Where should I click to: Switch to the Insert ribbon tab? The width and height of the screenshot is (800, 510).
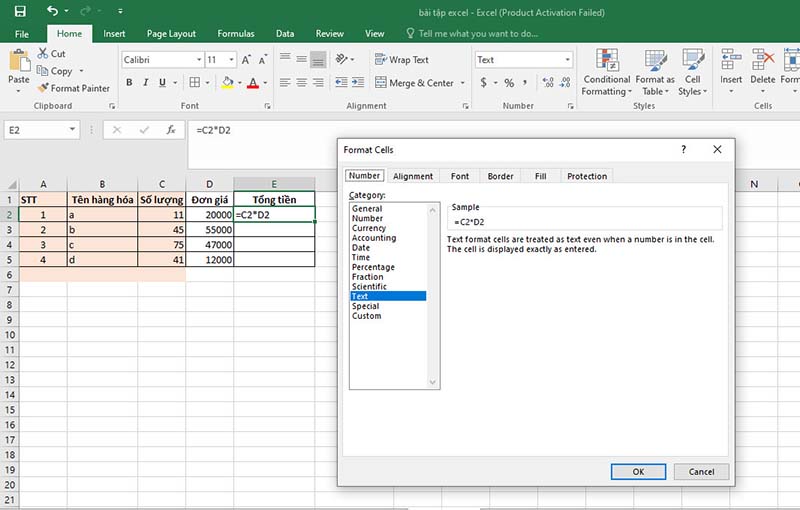(x=114, y=34)
